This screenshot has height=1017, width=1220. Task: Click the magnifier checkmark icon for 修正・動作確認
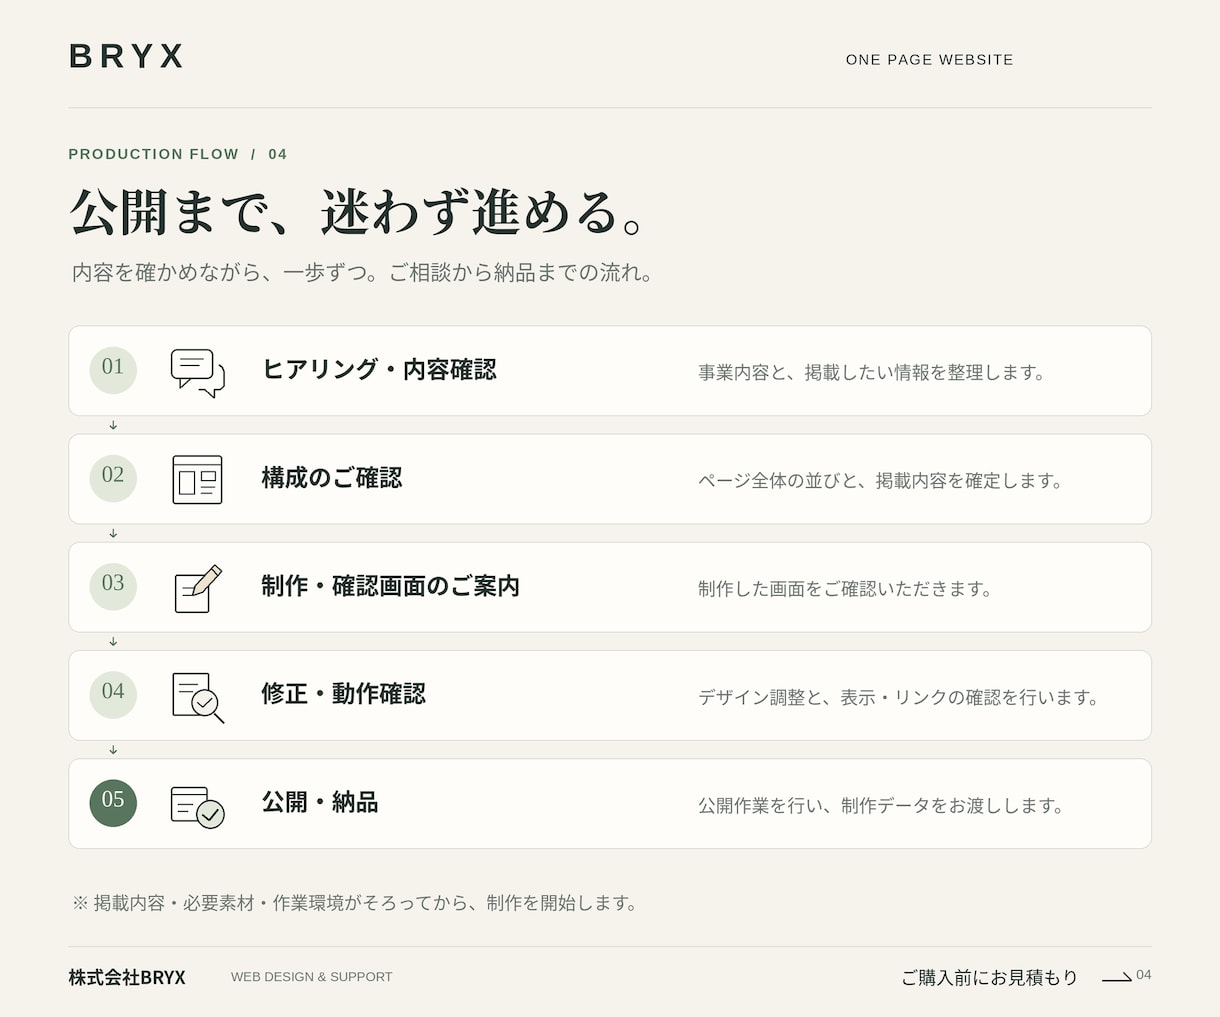click(x=198, y=697)
